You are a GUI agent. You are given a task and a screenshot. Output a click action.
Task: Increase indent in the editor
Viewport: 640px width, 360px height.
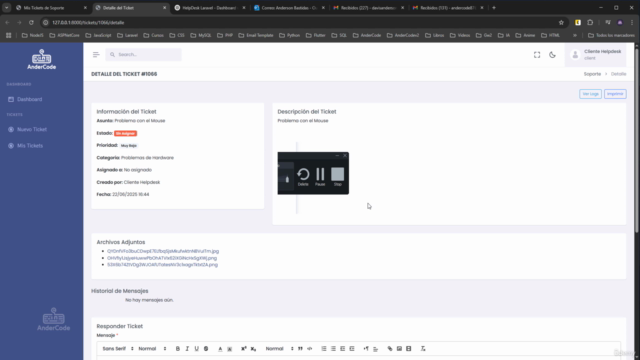tap(352, 349)
